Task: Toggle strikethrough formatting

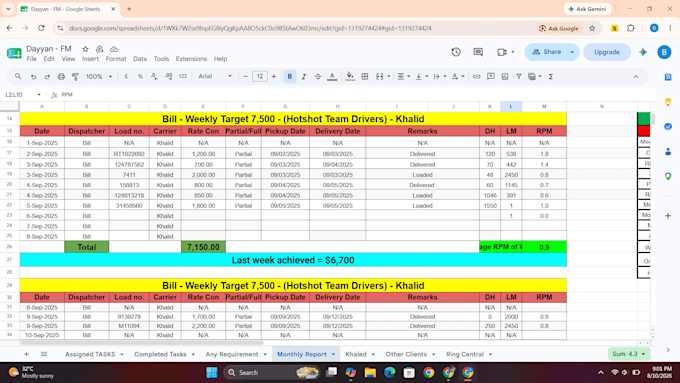Action: [x=317, y=76]
